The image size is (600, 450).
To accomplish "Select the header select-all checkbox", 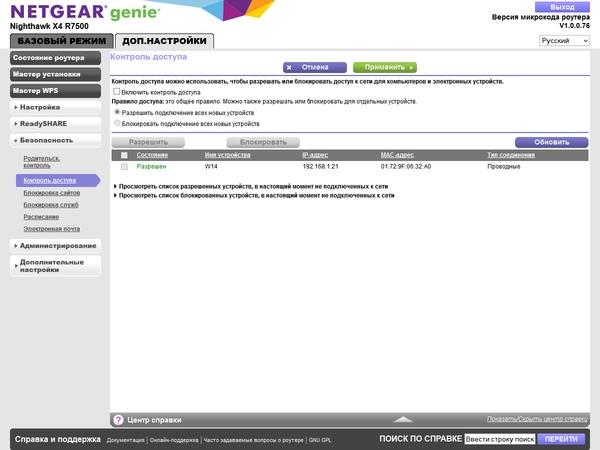I will [124, 155].
